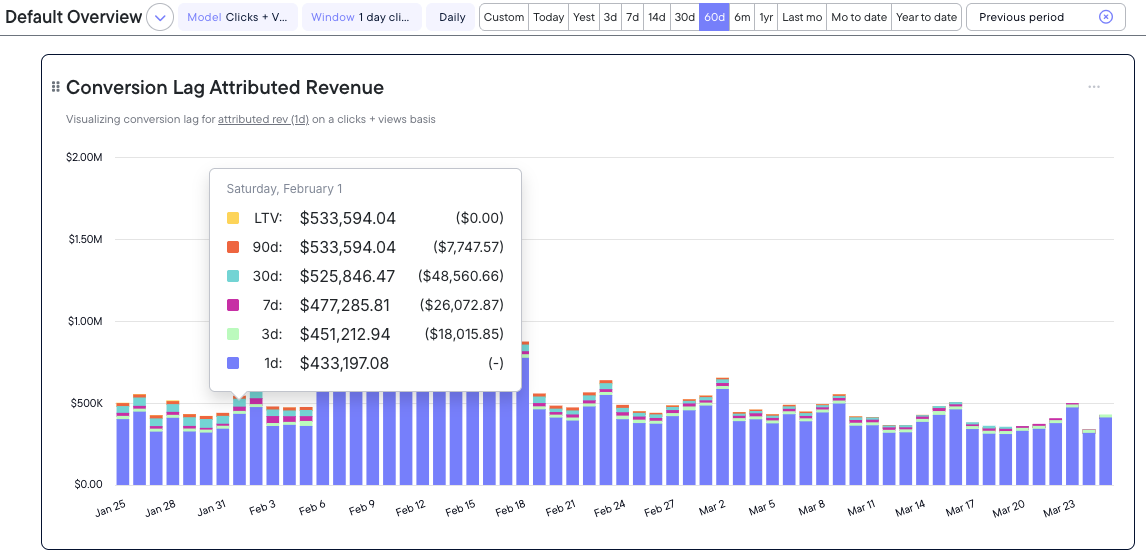The height and width of the screenshot is (557, 1146).
Task: Clear the Previous period comparison
Action: tap(1105, 17)
